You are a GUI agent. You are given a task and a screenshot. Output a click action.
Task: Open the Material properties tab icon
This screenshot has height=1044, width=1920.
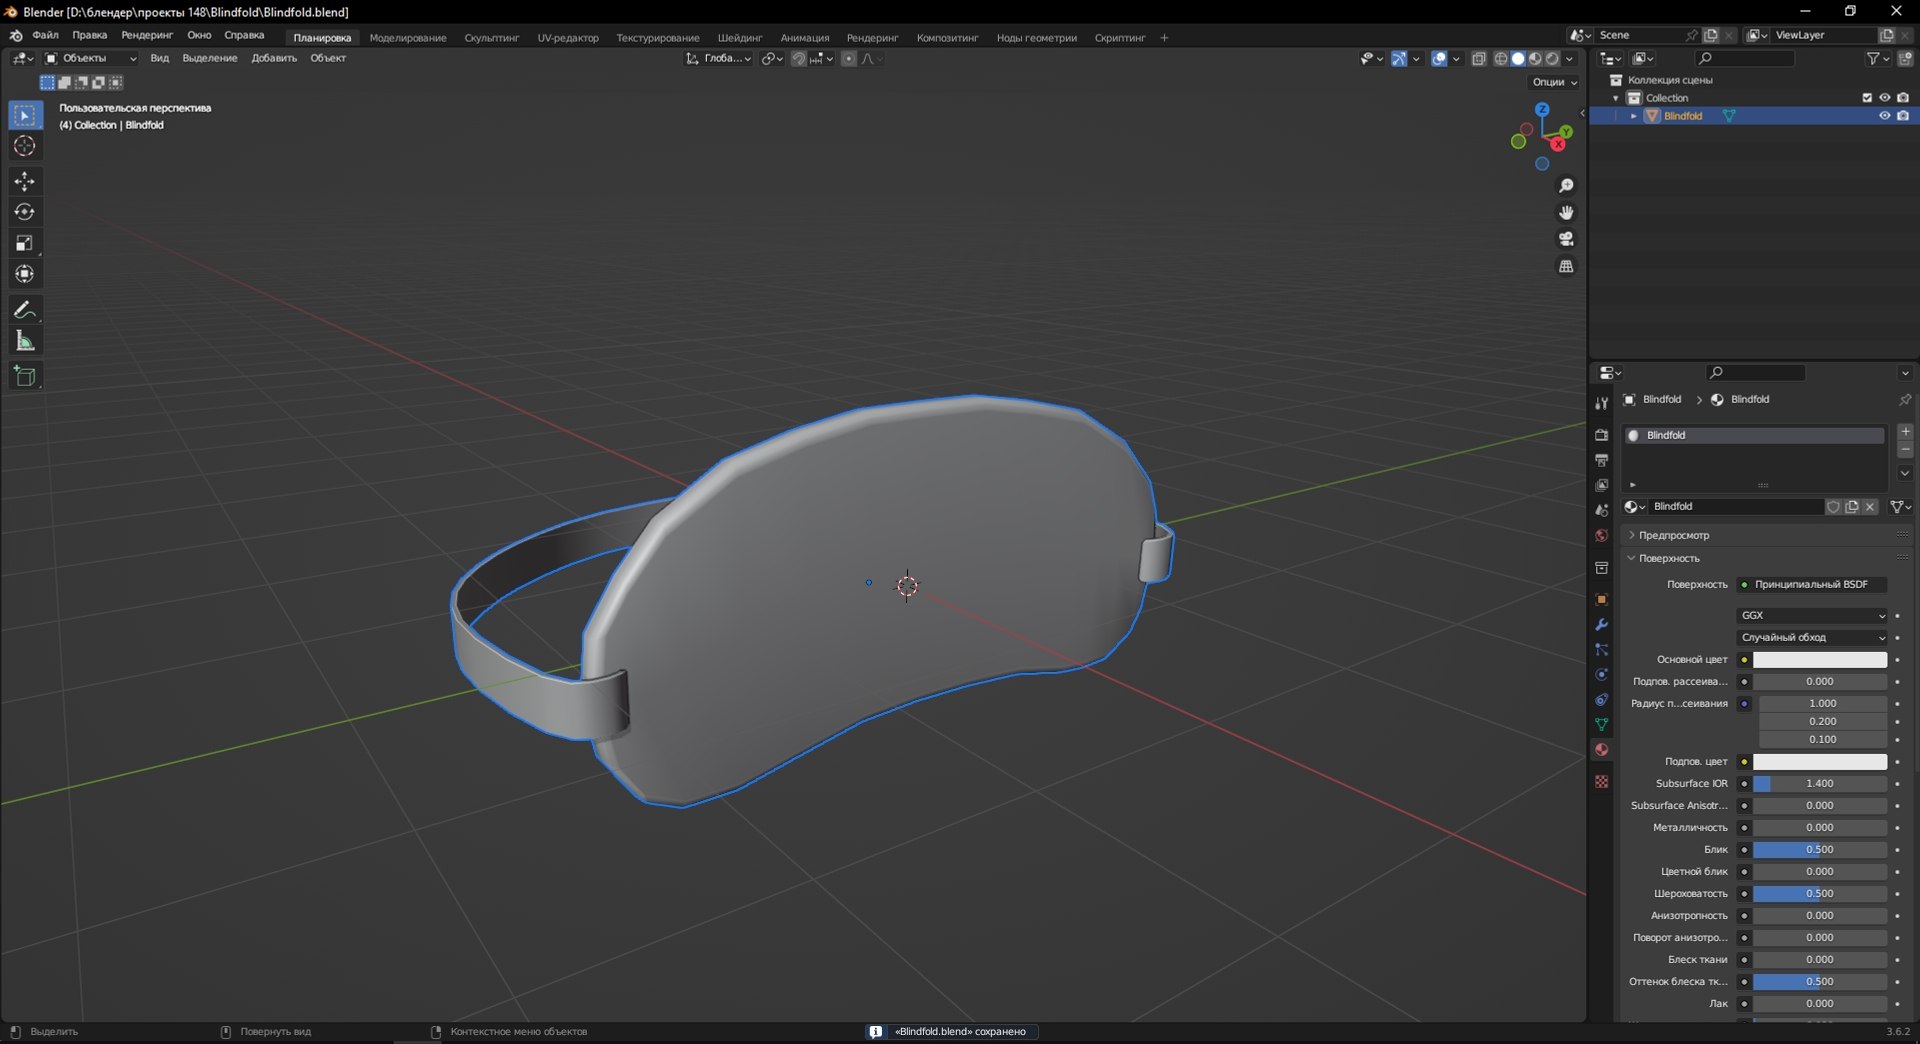[x=1602, y=750]
